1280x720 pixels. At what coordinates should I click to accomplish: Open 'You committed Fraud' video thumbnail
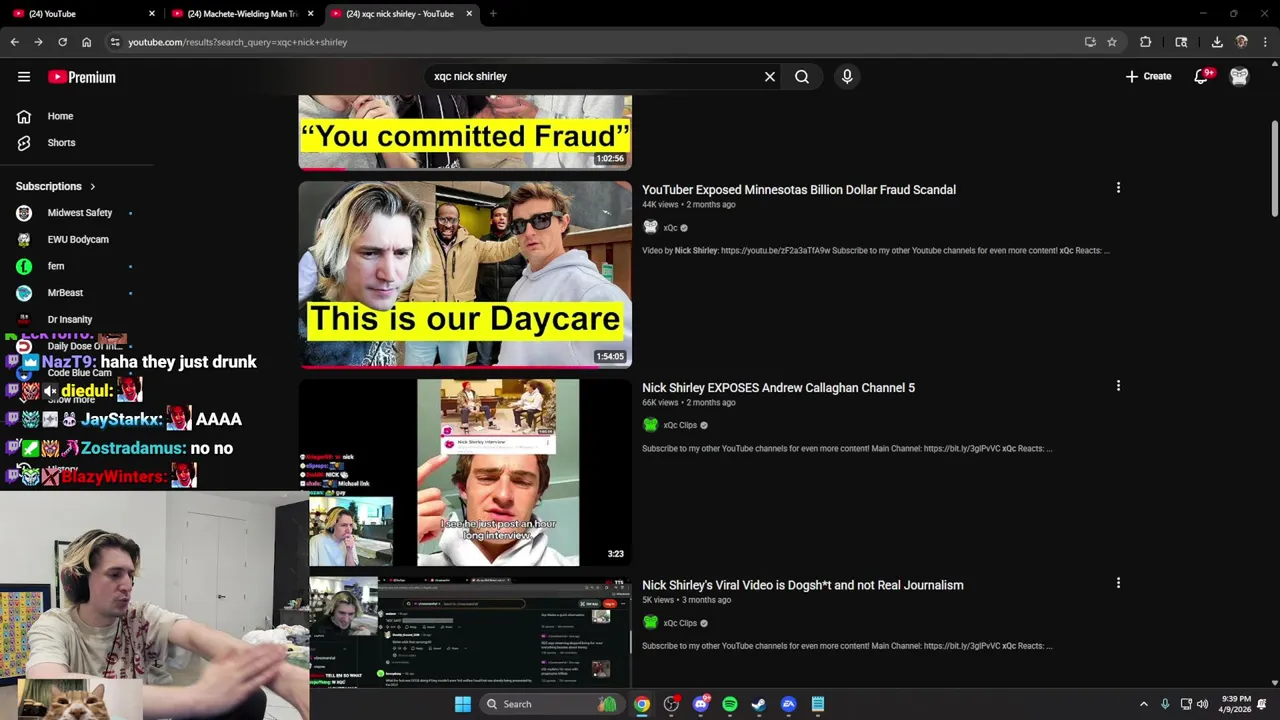[x=465, y=132]
